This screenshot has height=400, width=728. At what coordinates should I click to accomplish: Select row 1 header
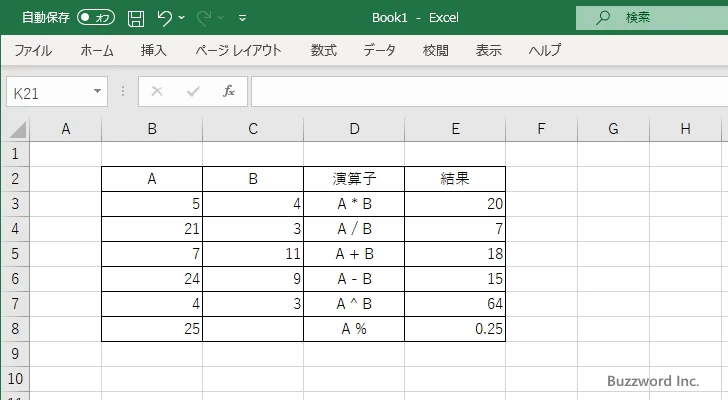pos(15,154)
